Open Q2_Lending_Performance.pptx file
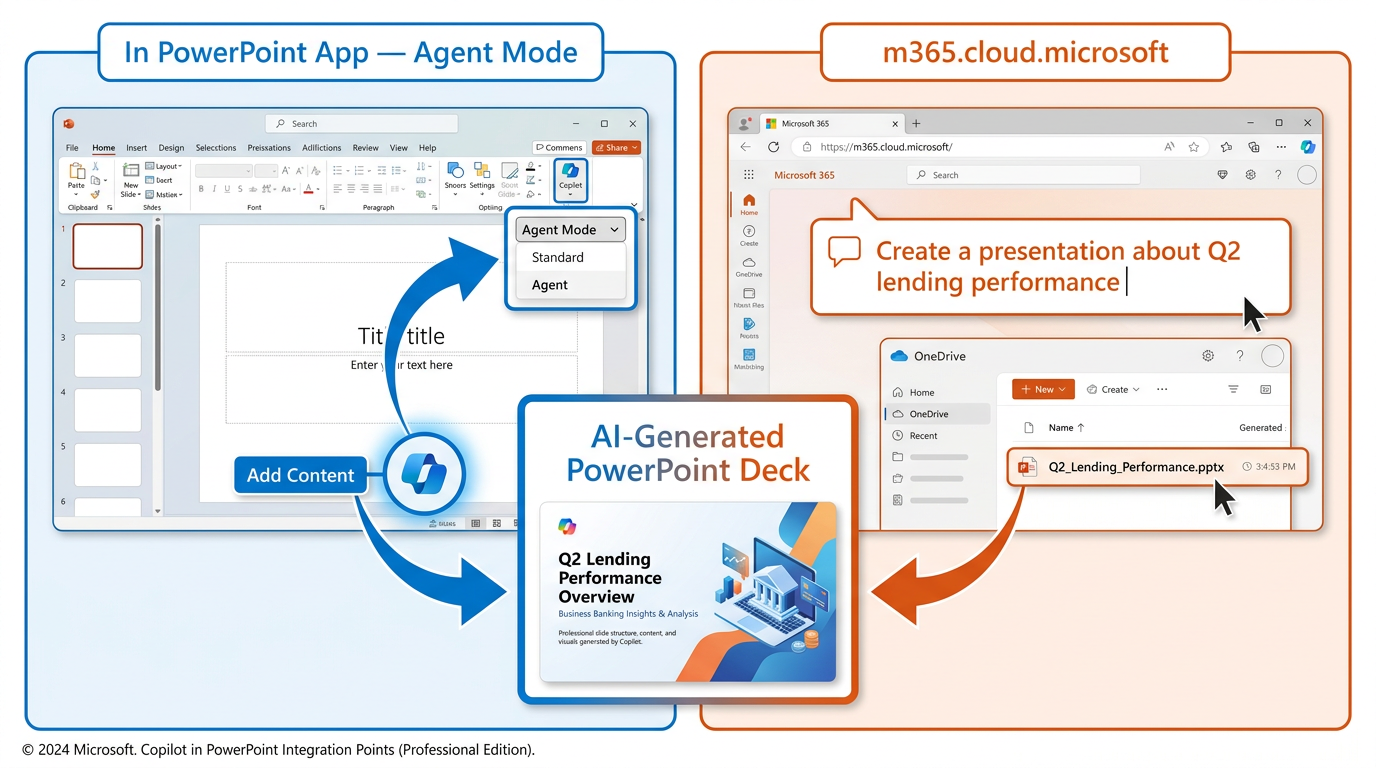 click(1157, 467)
